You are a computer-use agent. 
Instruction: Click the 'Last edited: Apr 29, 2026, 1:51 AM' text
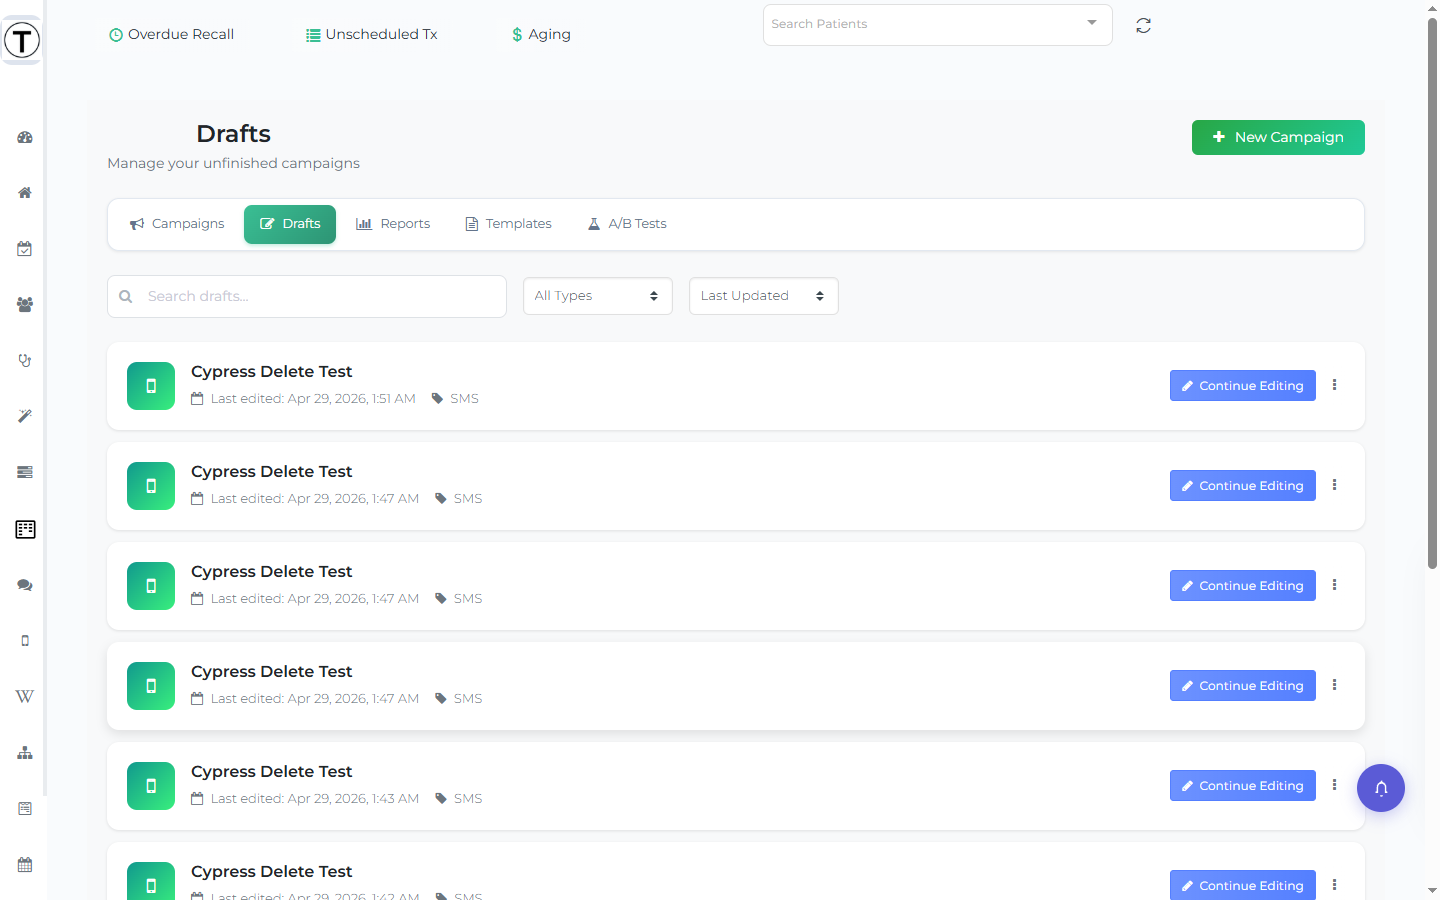(313, 399)
